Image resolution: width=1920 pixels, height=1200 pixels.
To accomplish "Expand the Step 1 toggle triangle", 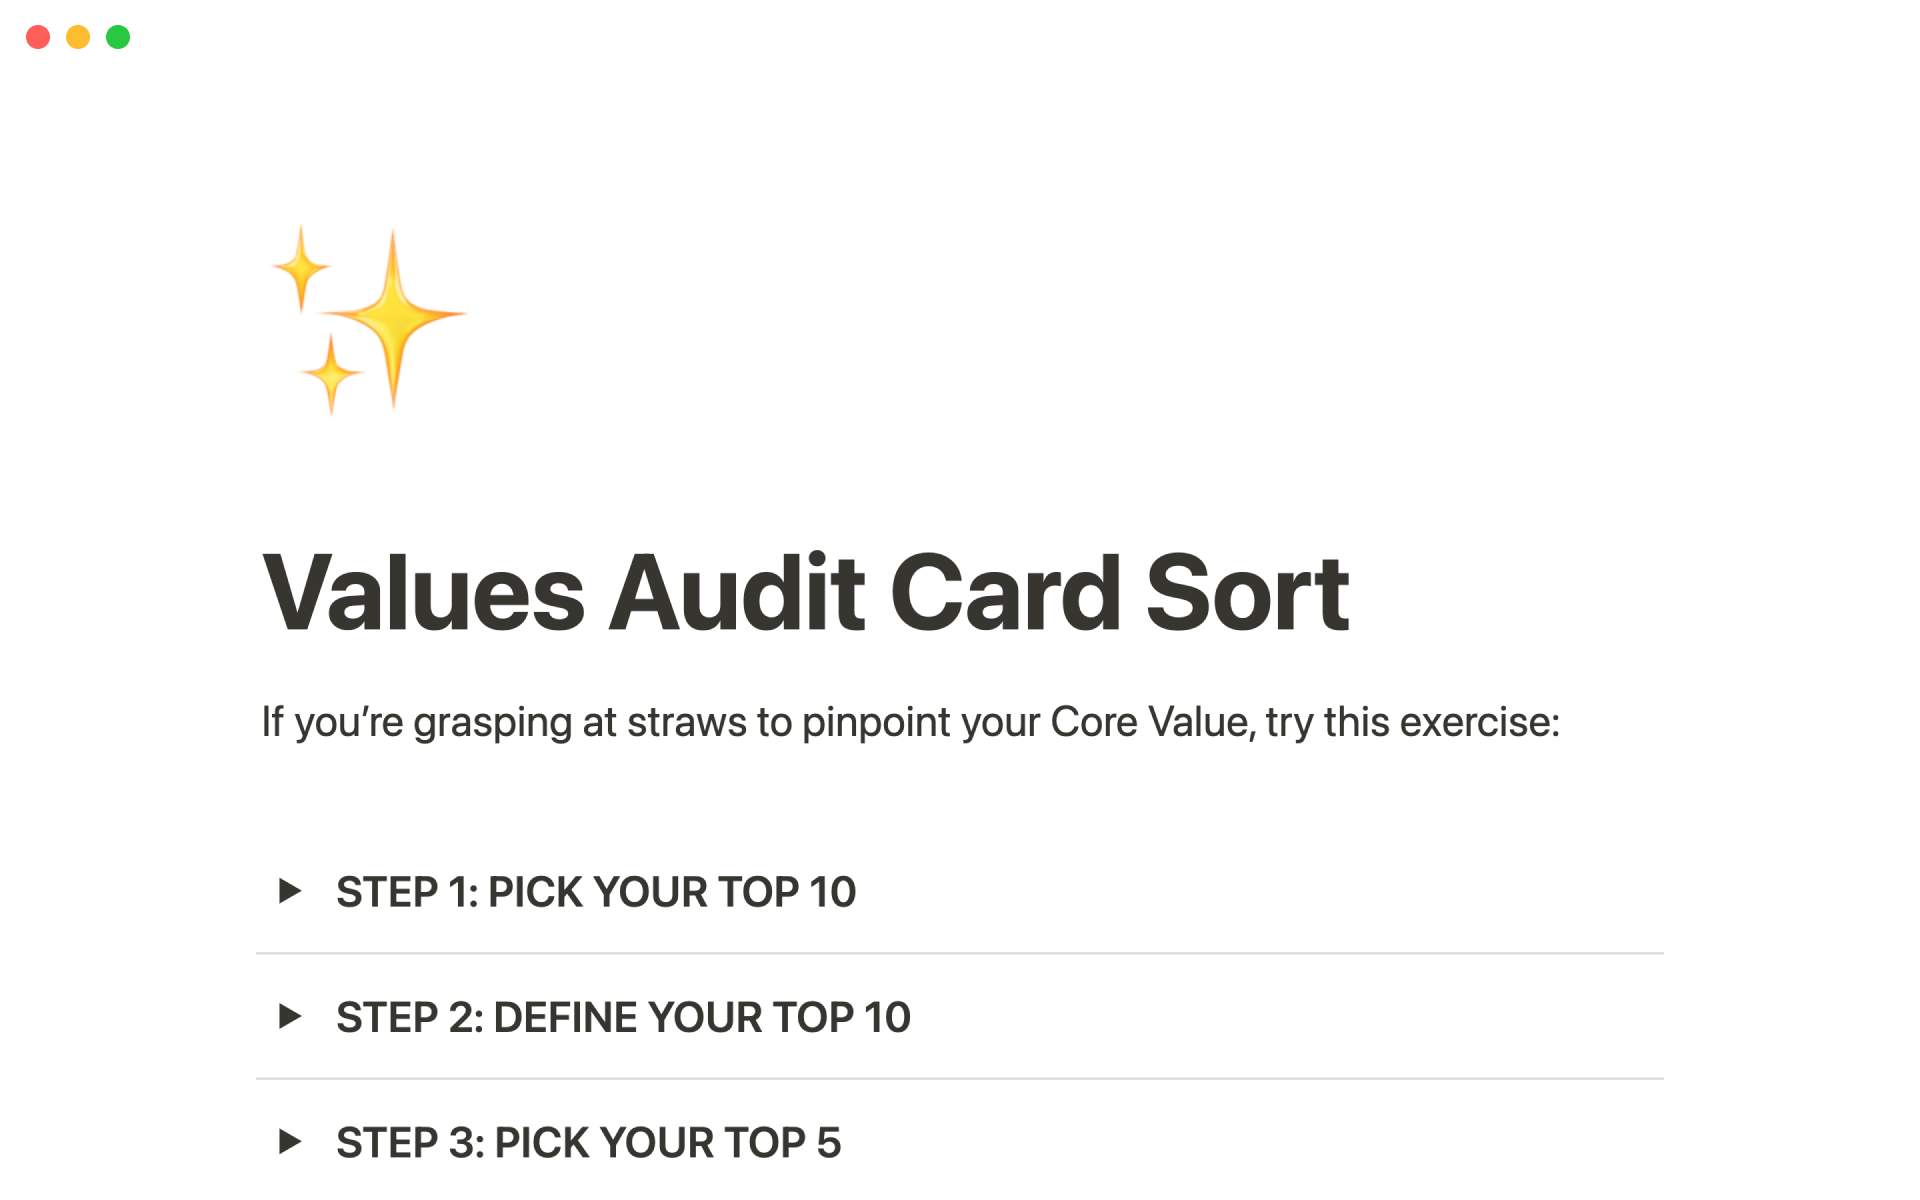I will [290, 891].
